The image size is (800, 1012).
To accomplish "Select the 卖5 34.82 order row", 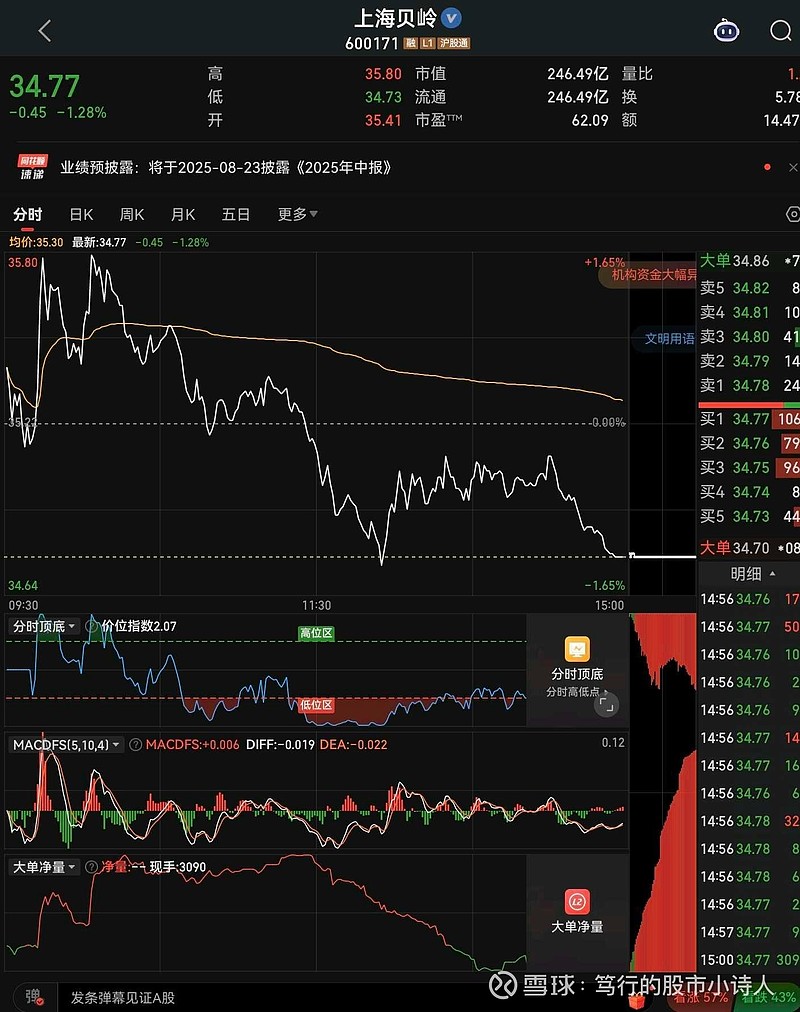I will (749, 288).
